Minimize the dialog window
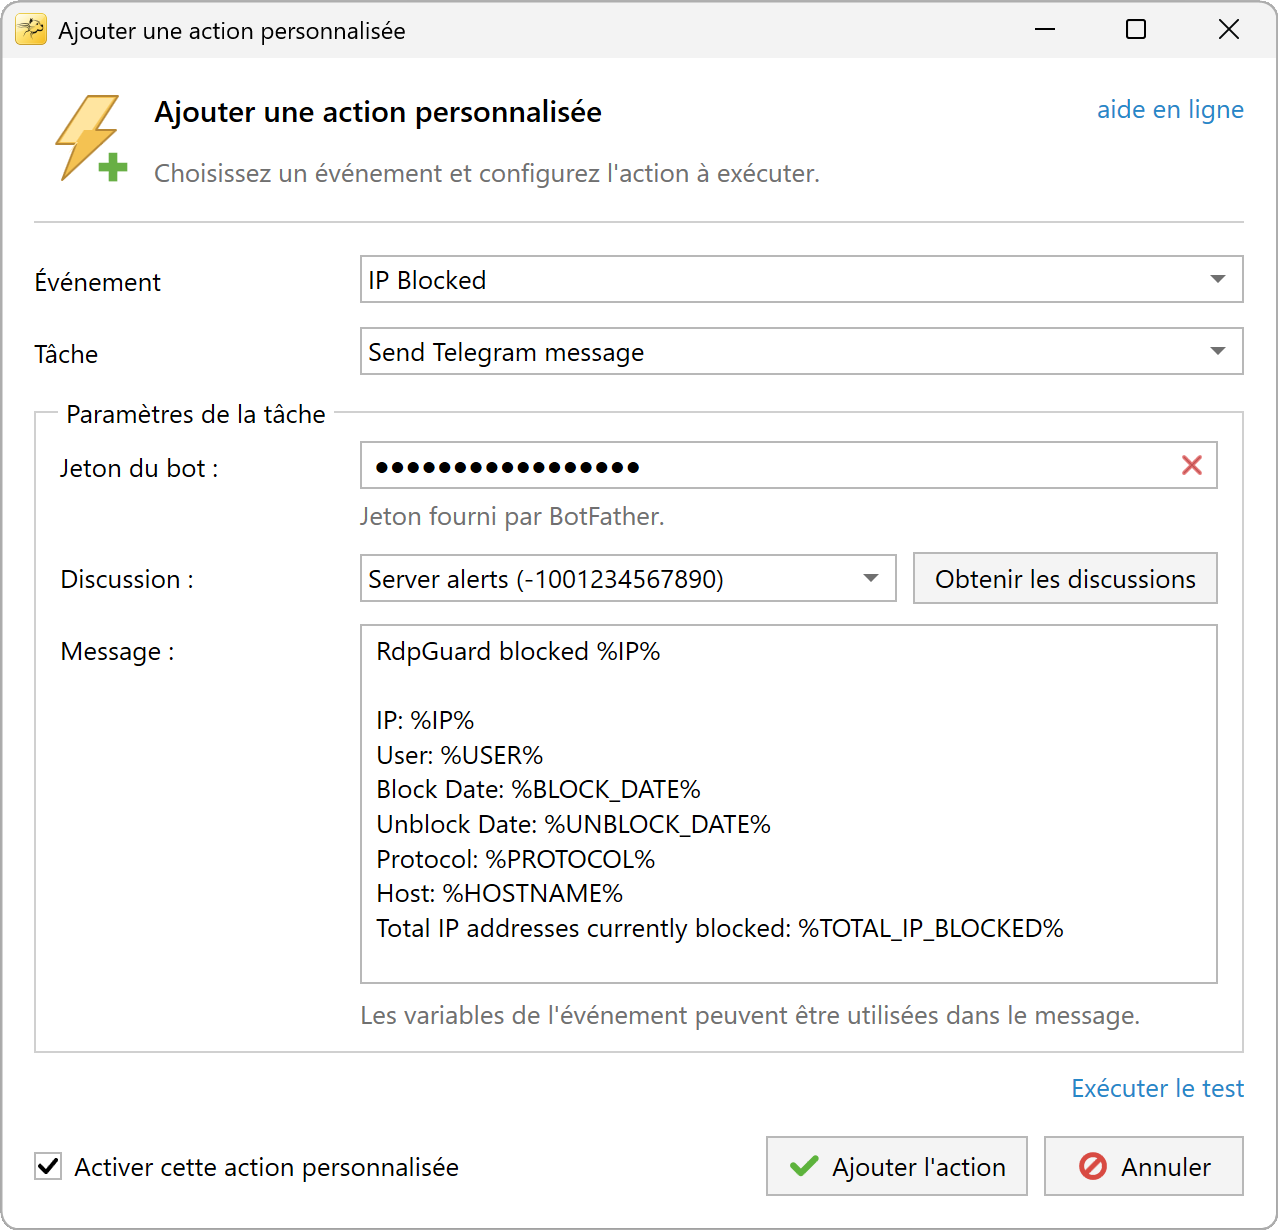This screenshot has height=1230, width=1278. (x=1045, y=30)
